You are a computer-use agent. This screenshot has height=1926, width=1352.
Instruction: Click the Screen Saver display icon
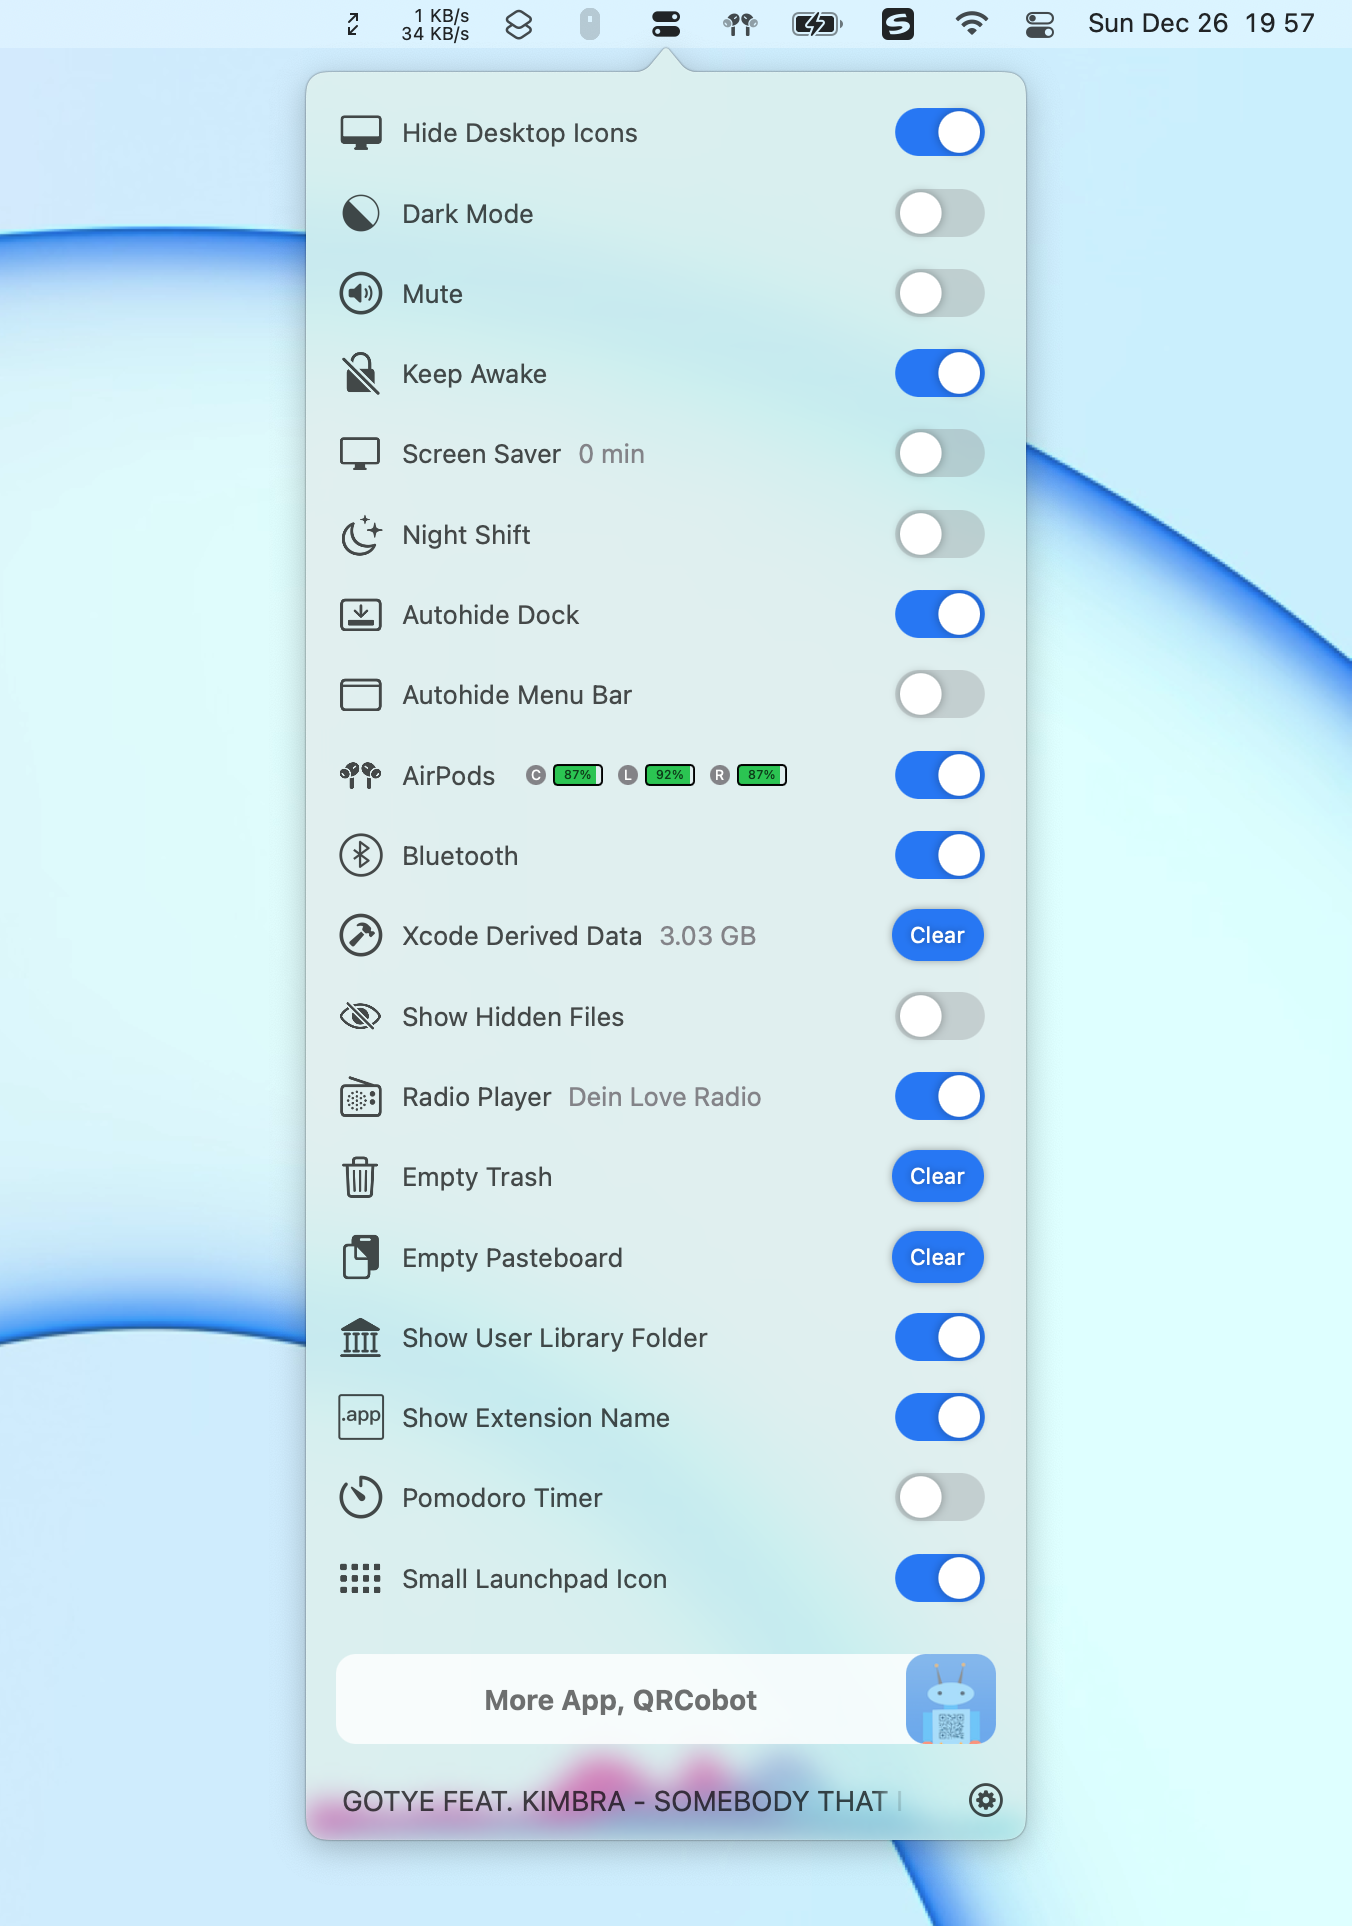pos(360,454)
